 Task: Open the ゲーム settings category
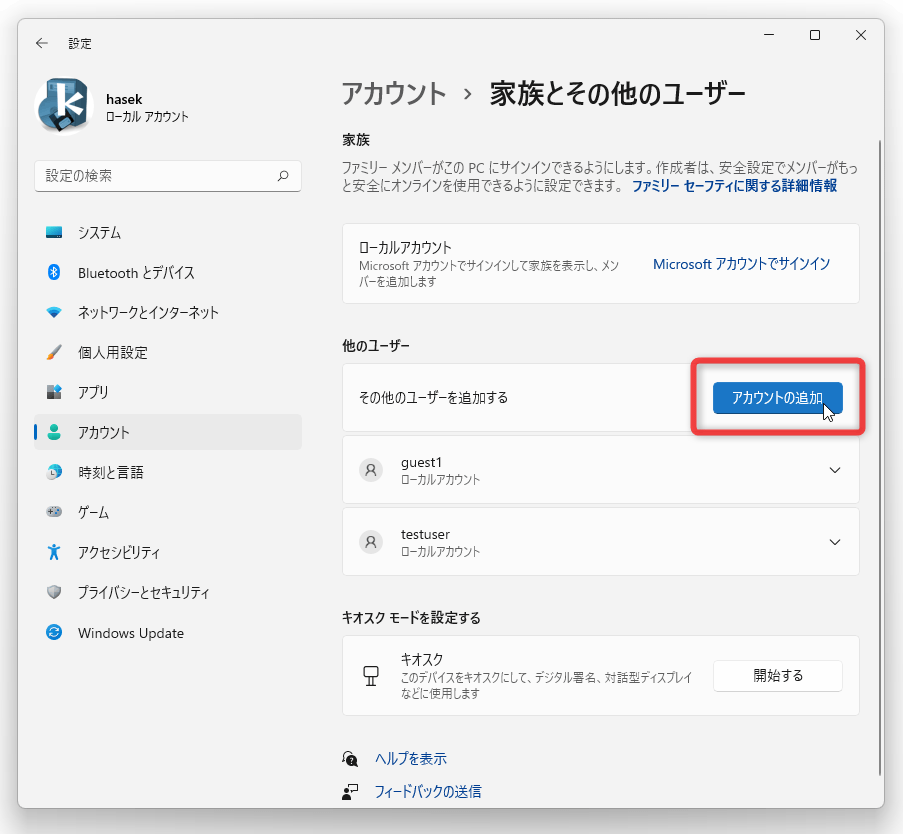pos(168,513)
